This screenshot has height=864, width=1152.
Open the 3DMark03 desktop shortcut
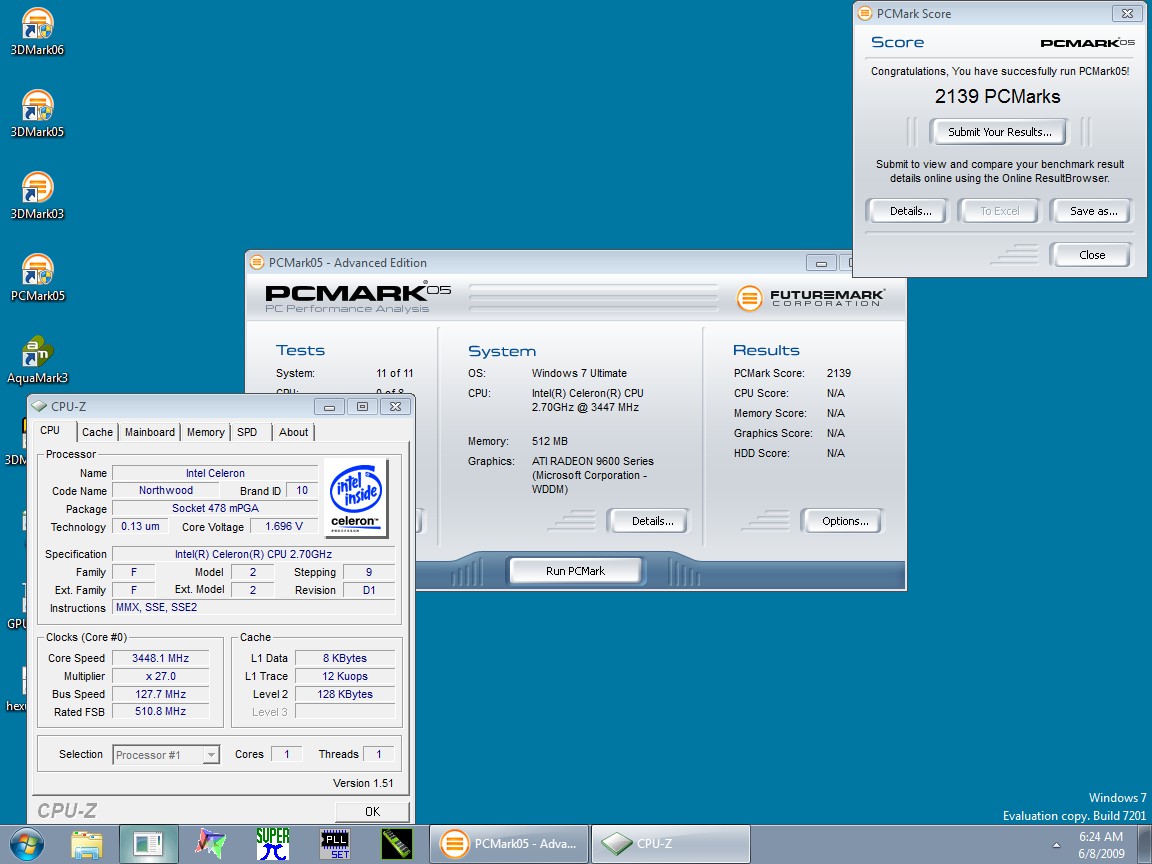[x=37, y=195]
